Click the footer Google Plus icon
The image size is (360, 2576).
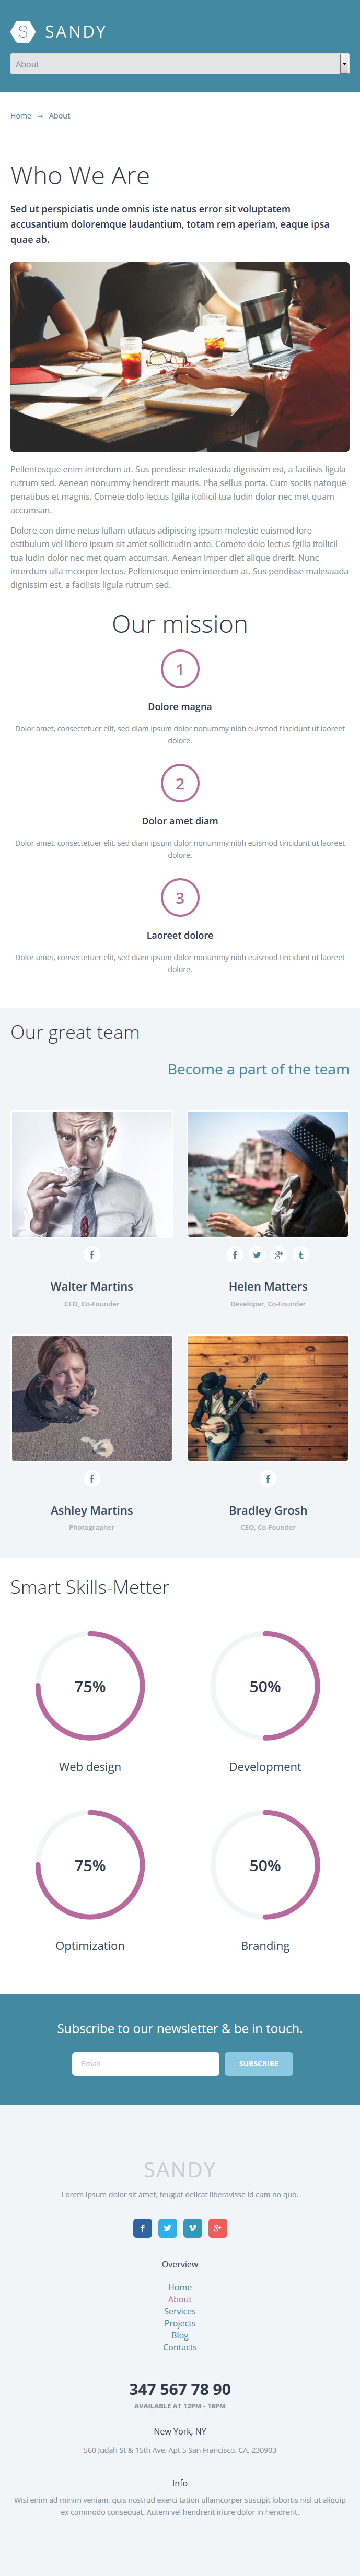218,2228
